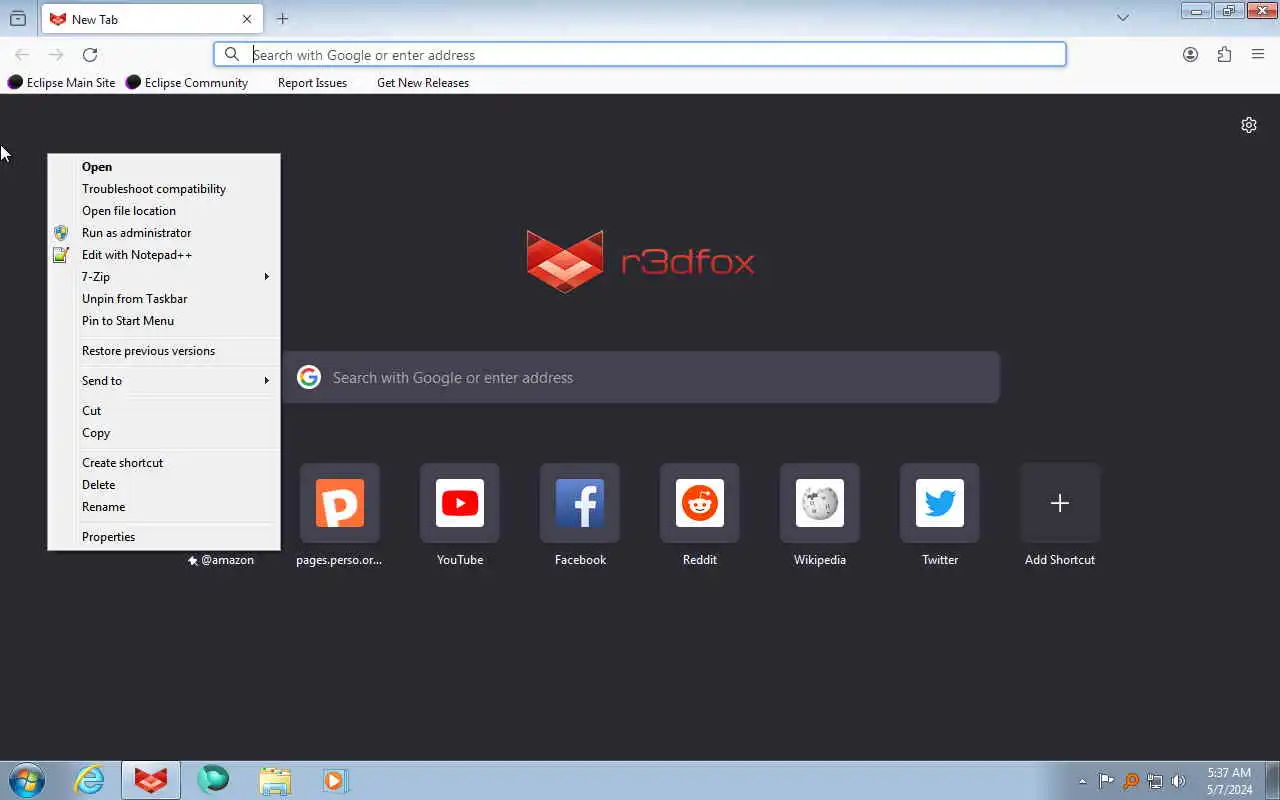Show hidden system tray icons
1280x800 pixels.
(x=1082, y=781)
